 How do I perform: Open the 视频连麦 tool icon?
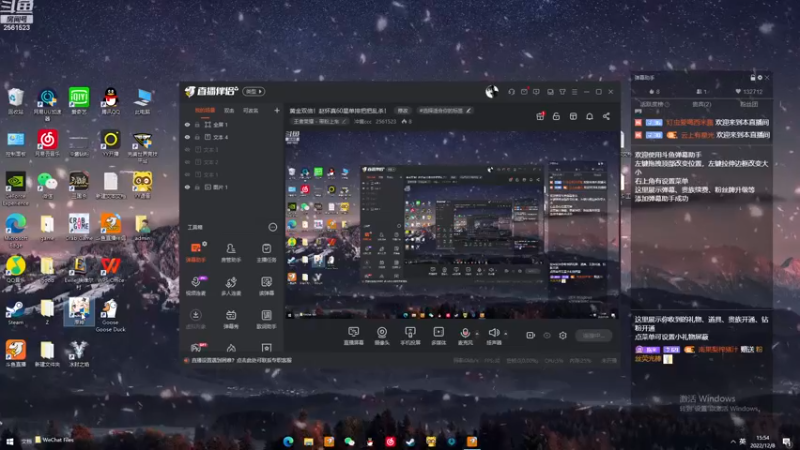tap(196, 285)
